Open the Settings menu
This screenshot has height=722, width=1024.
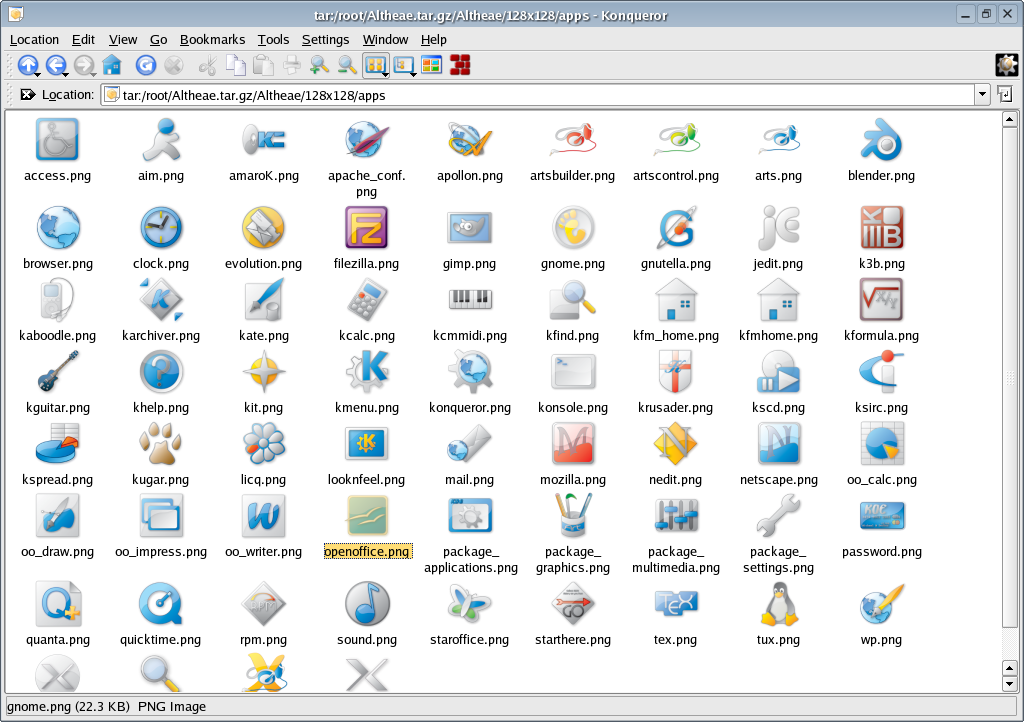coord(325,40)
